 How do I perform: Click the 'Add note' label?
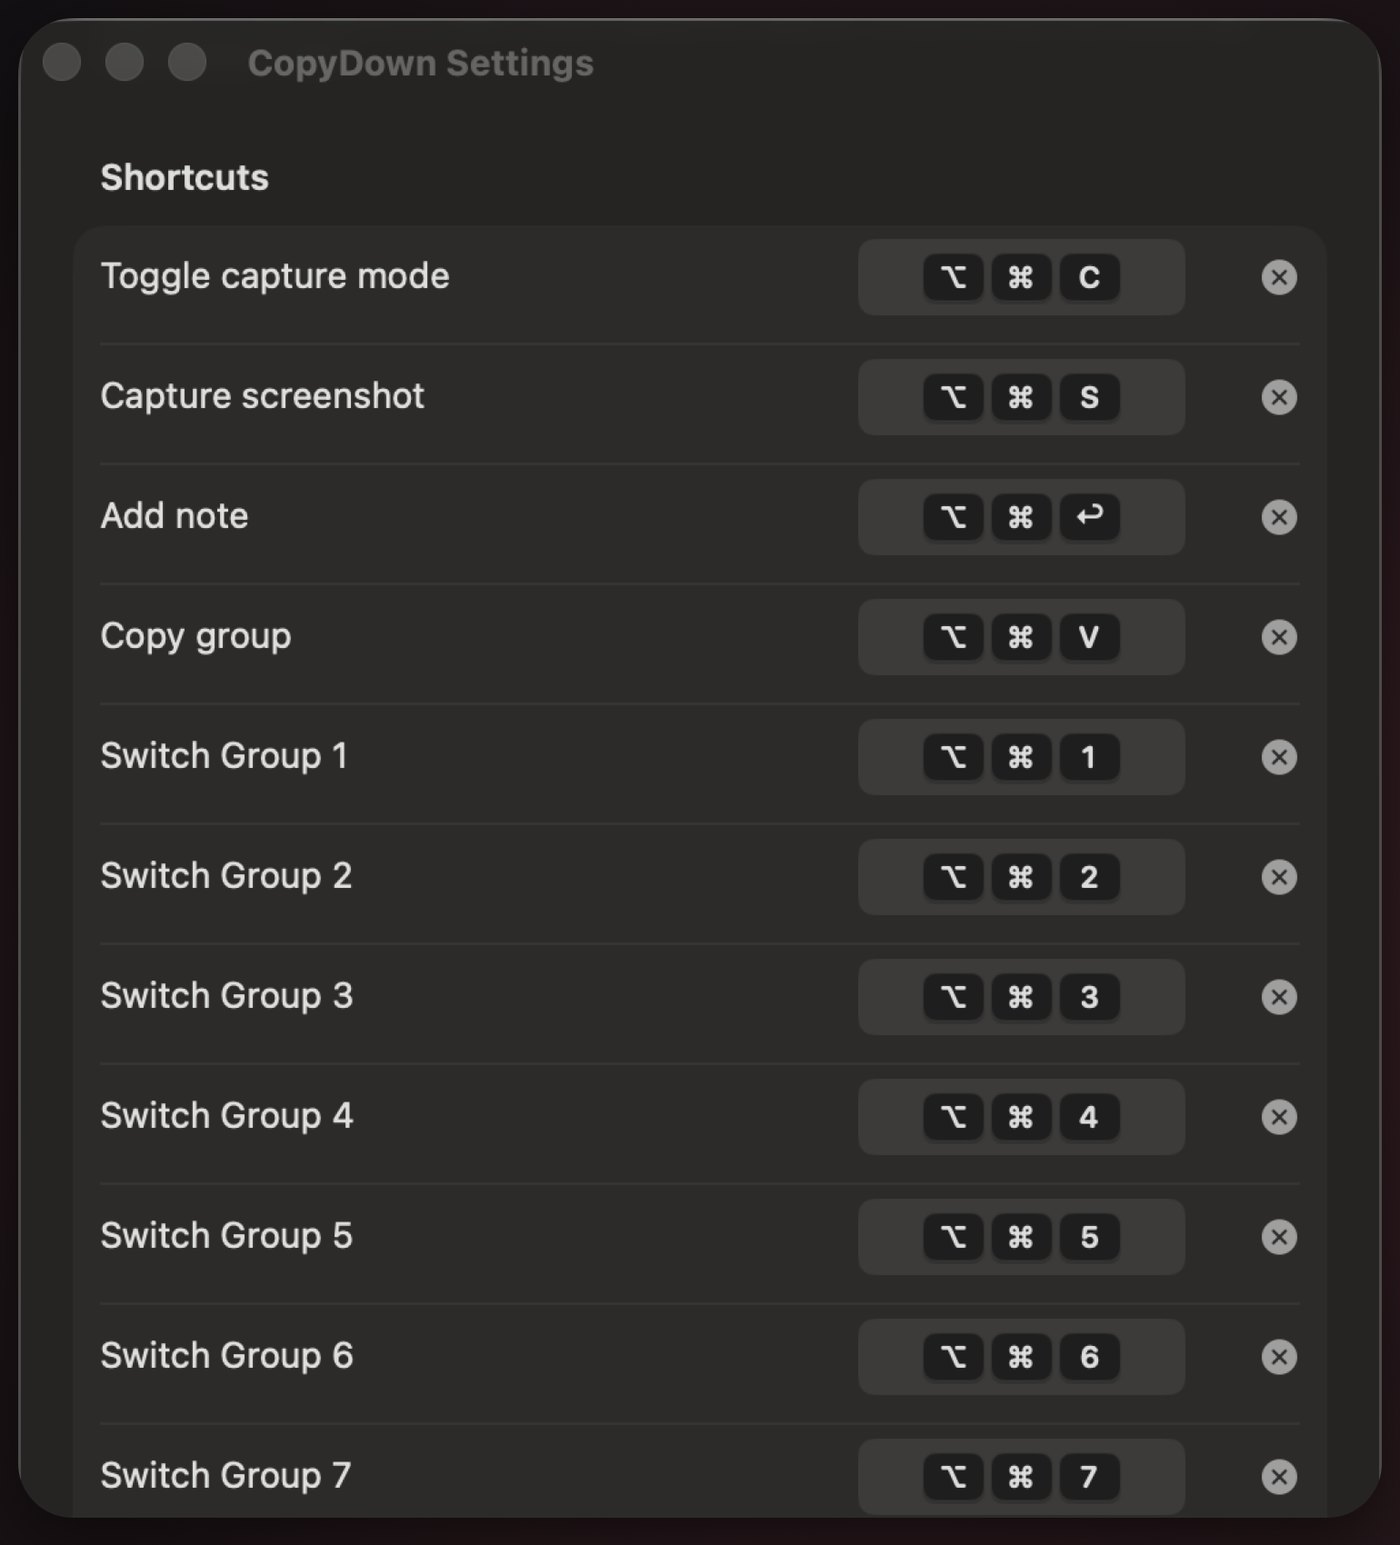click(x=174, y=516)
